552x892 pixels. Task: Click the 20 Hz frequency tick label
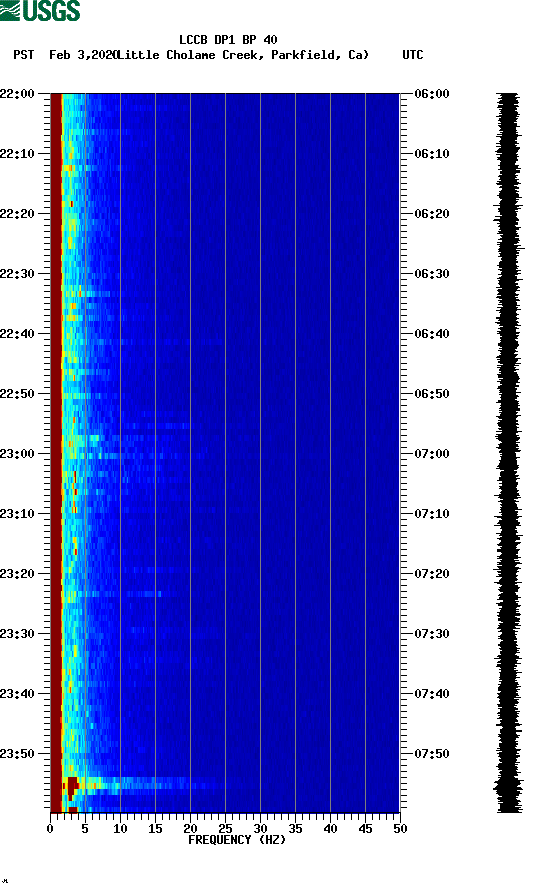tap(190, 829)
